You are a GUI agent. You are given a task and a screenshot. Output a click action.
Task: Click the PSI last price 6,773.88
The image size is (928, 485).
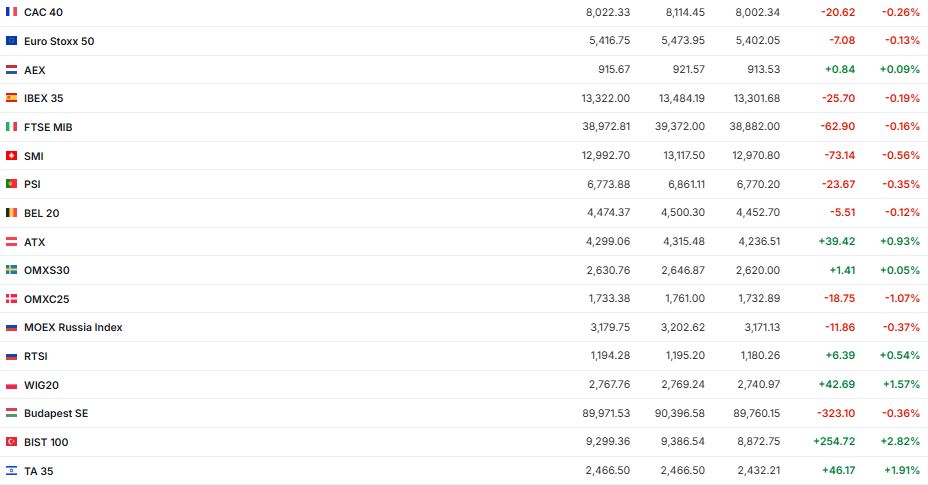[x=608, y=184]
